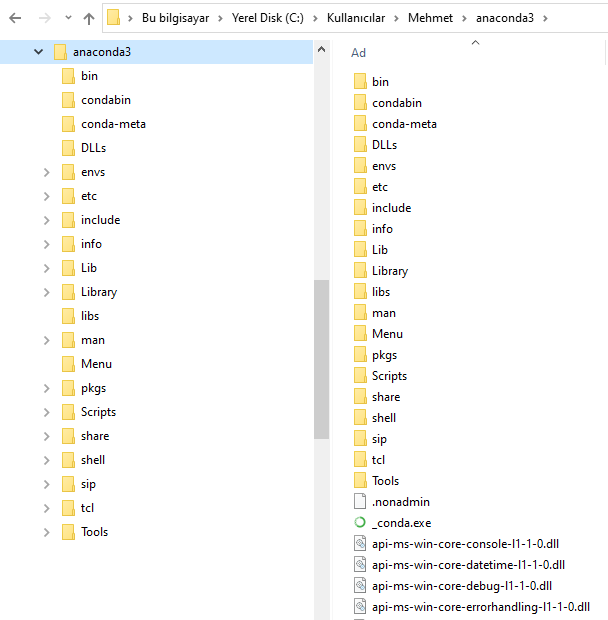Select condabin folder icon in file list
The width and height of the screenshot is (608, 620).
click(x=360, y=102)
